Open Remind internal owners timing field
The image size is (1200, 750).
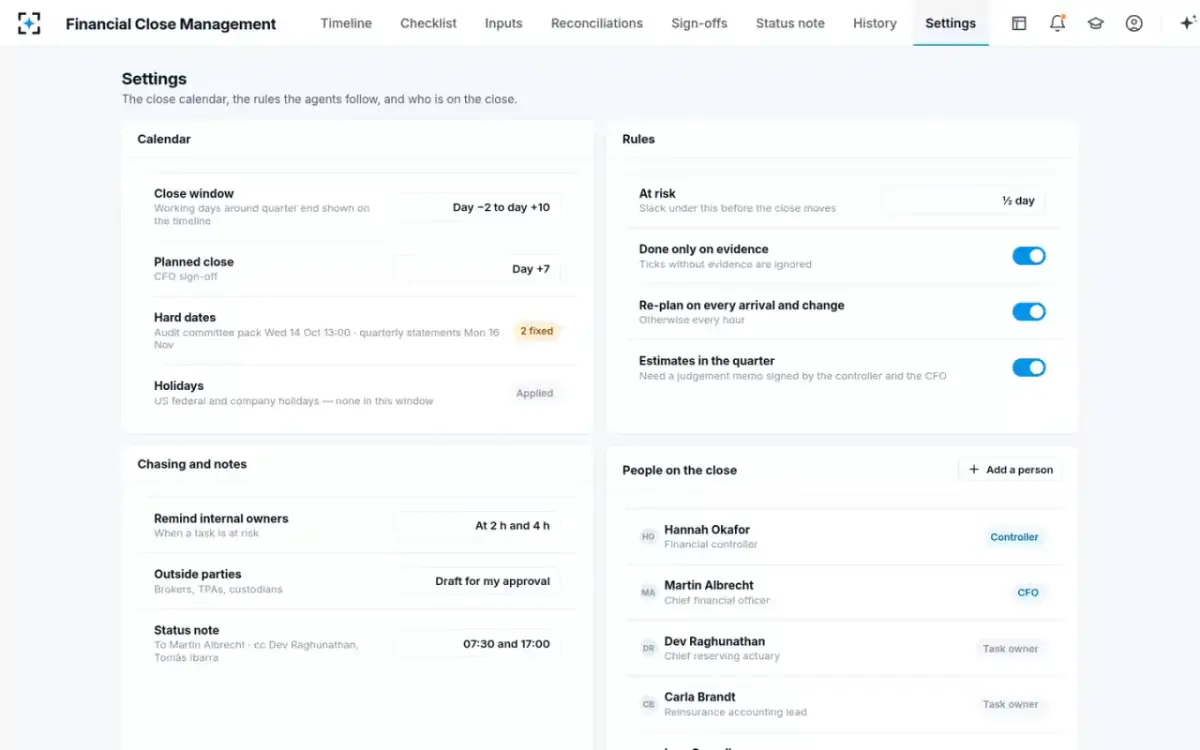click(x=479, y=525)
